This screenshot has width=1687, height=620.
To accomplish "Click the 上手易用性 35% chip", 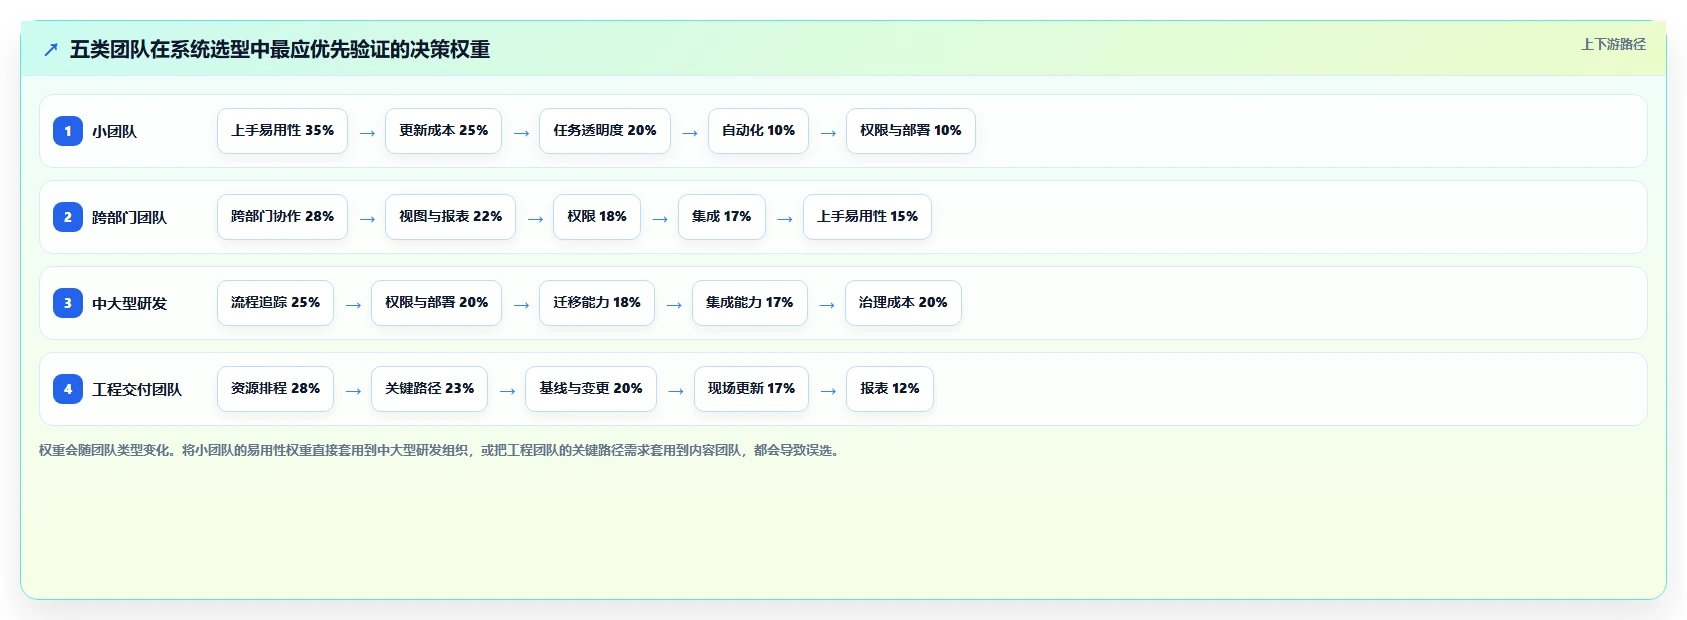I will coord(282,131).
